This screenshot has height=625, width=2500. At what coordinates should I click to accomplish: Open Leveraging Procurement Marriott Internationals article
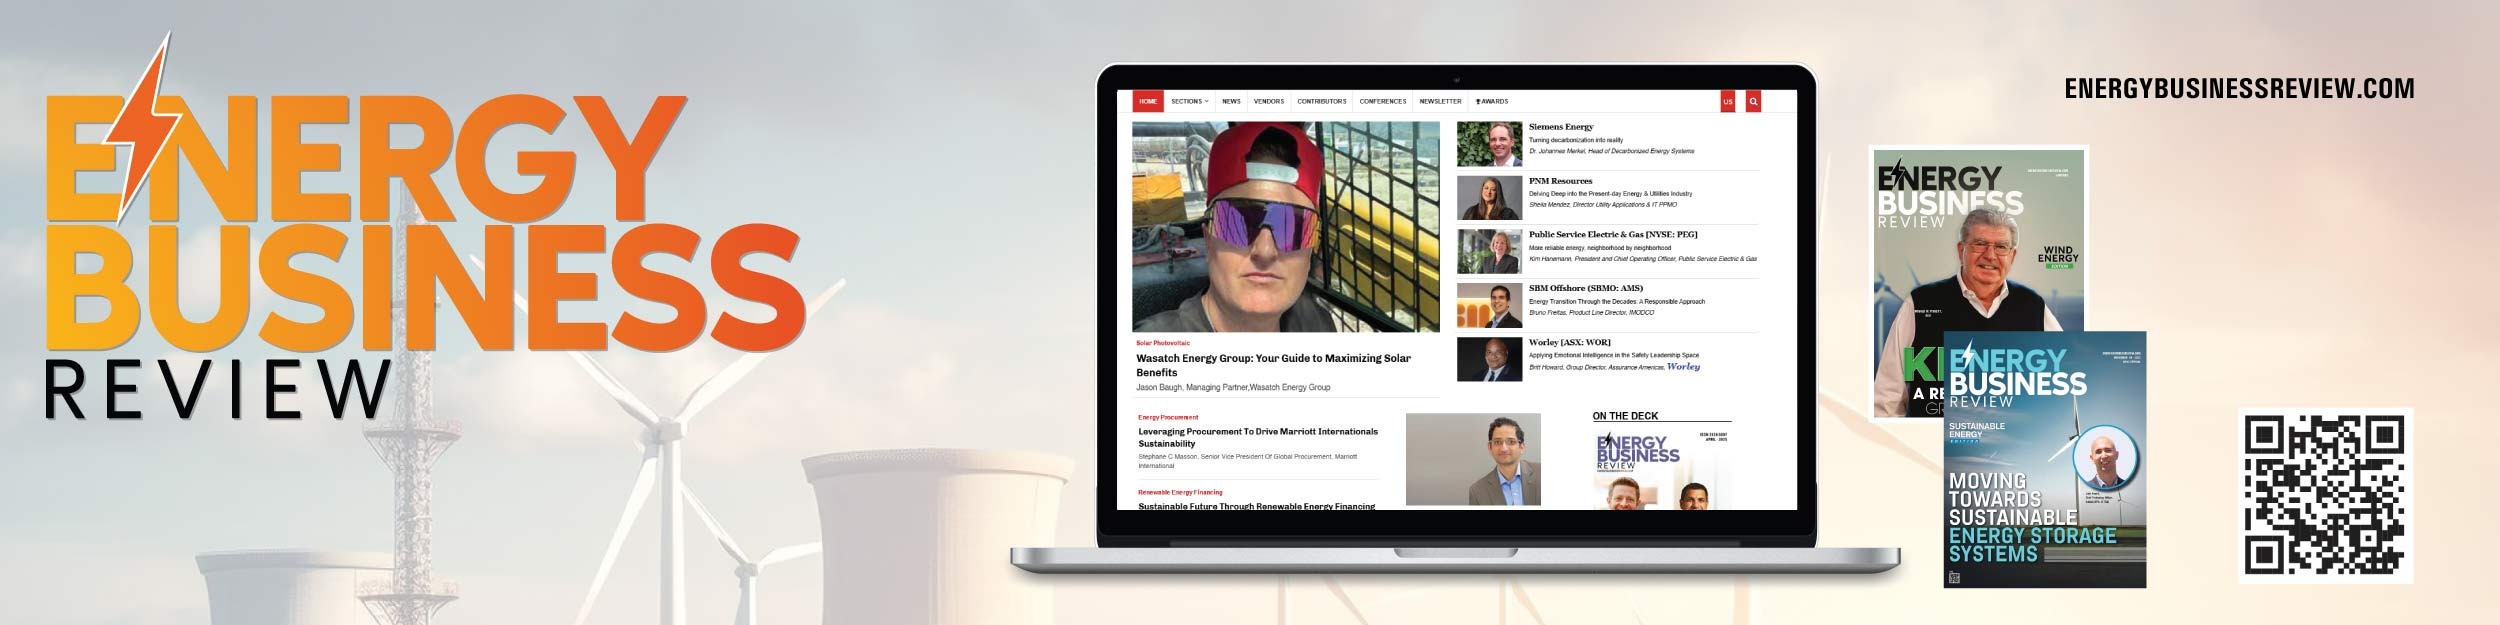tap(1258, 437)
